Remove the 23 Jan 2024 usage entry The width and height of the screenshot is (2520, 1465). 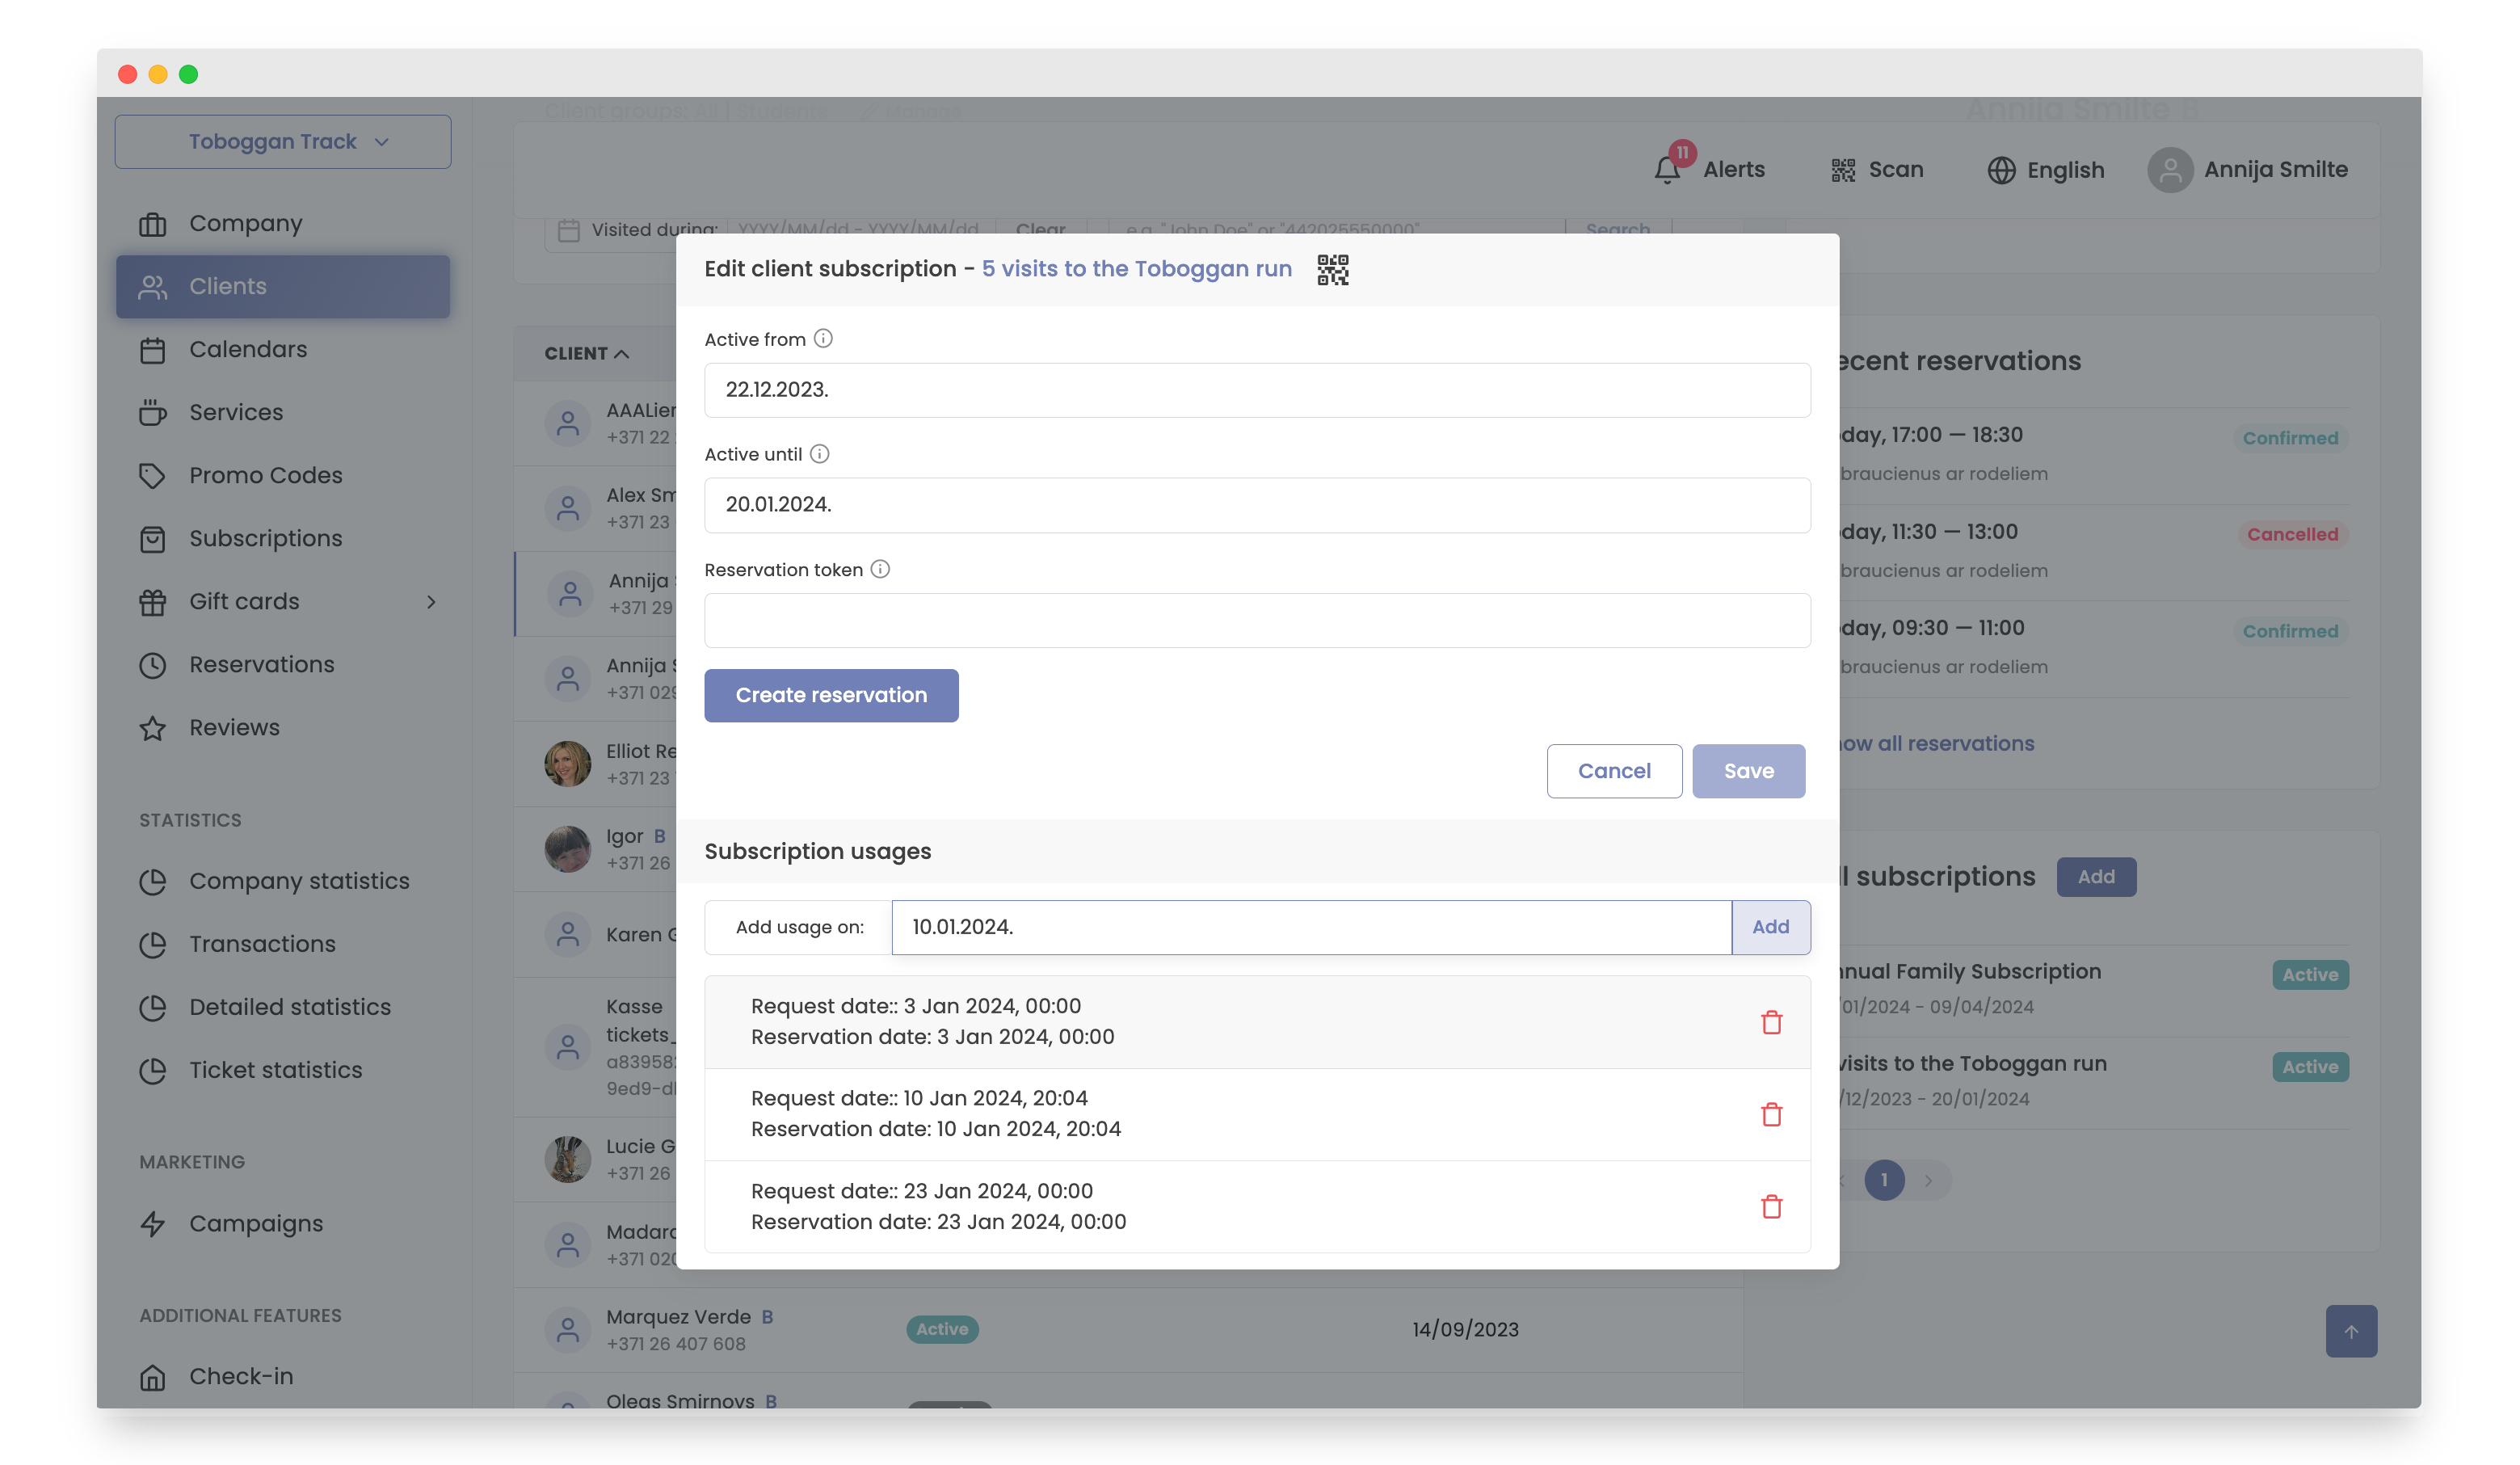(x=1771, y=1206)
